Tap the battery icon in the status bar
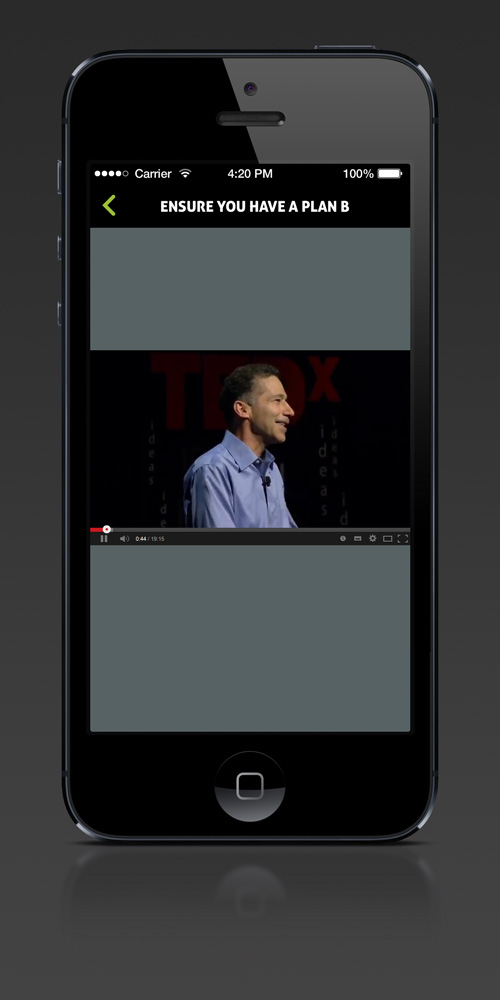Viewport: 500px width, 1000px height. [x=390, y=173]
